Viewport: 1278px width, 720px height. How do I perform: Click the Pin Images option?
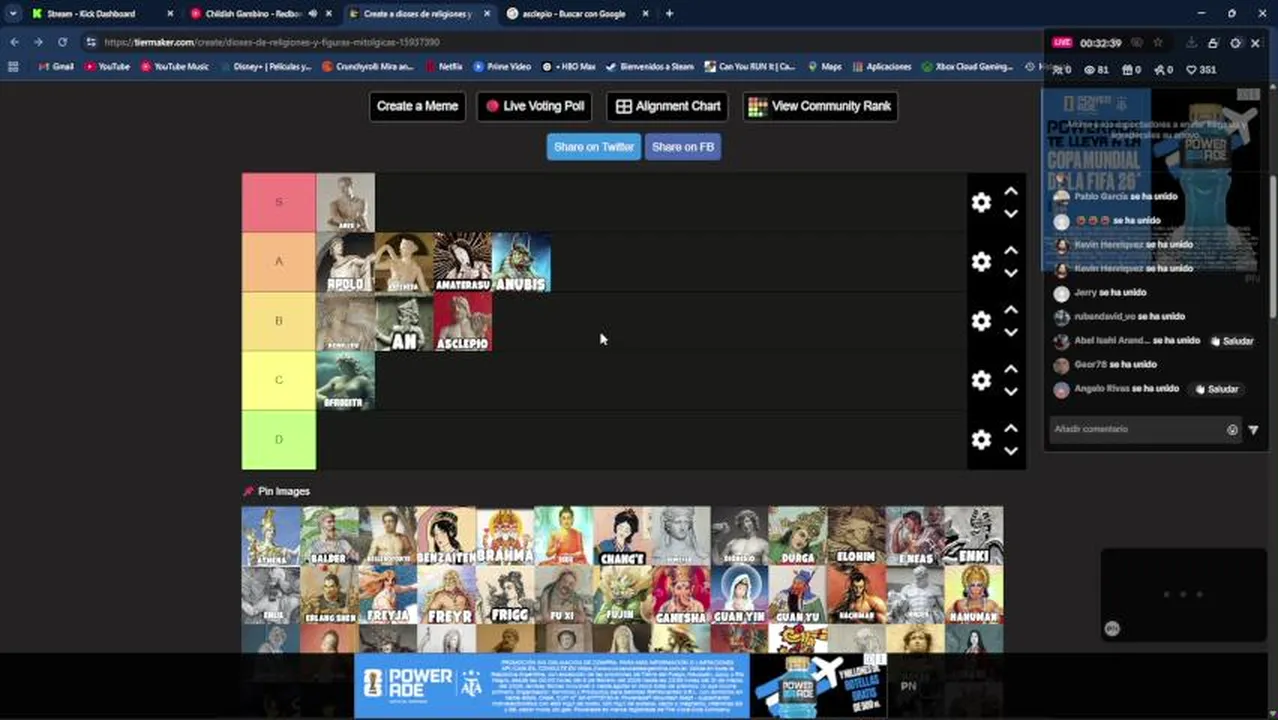(276, 491)
